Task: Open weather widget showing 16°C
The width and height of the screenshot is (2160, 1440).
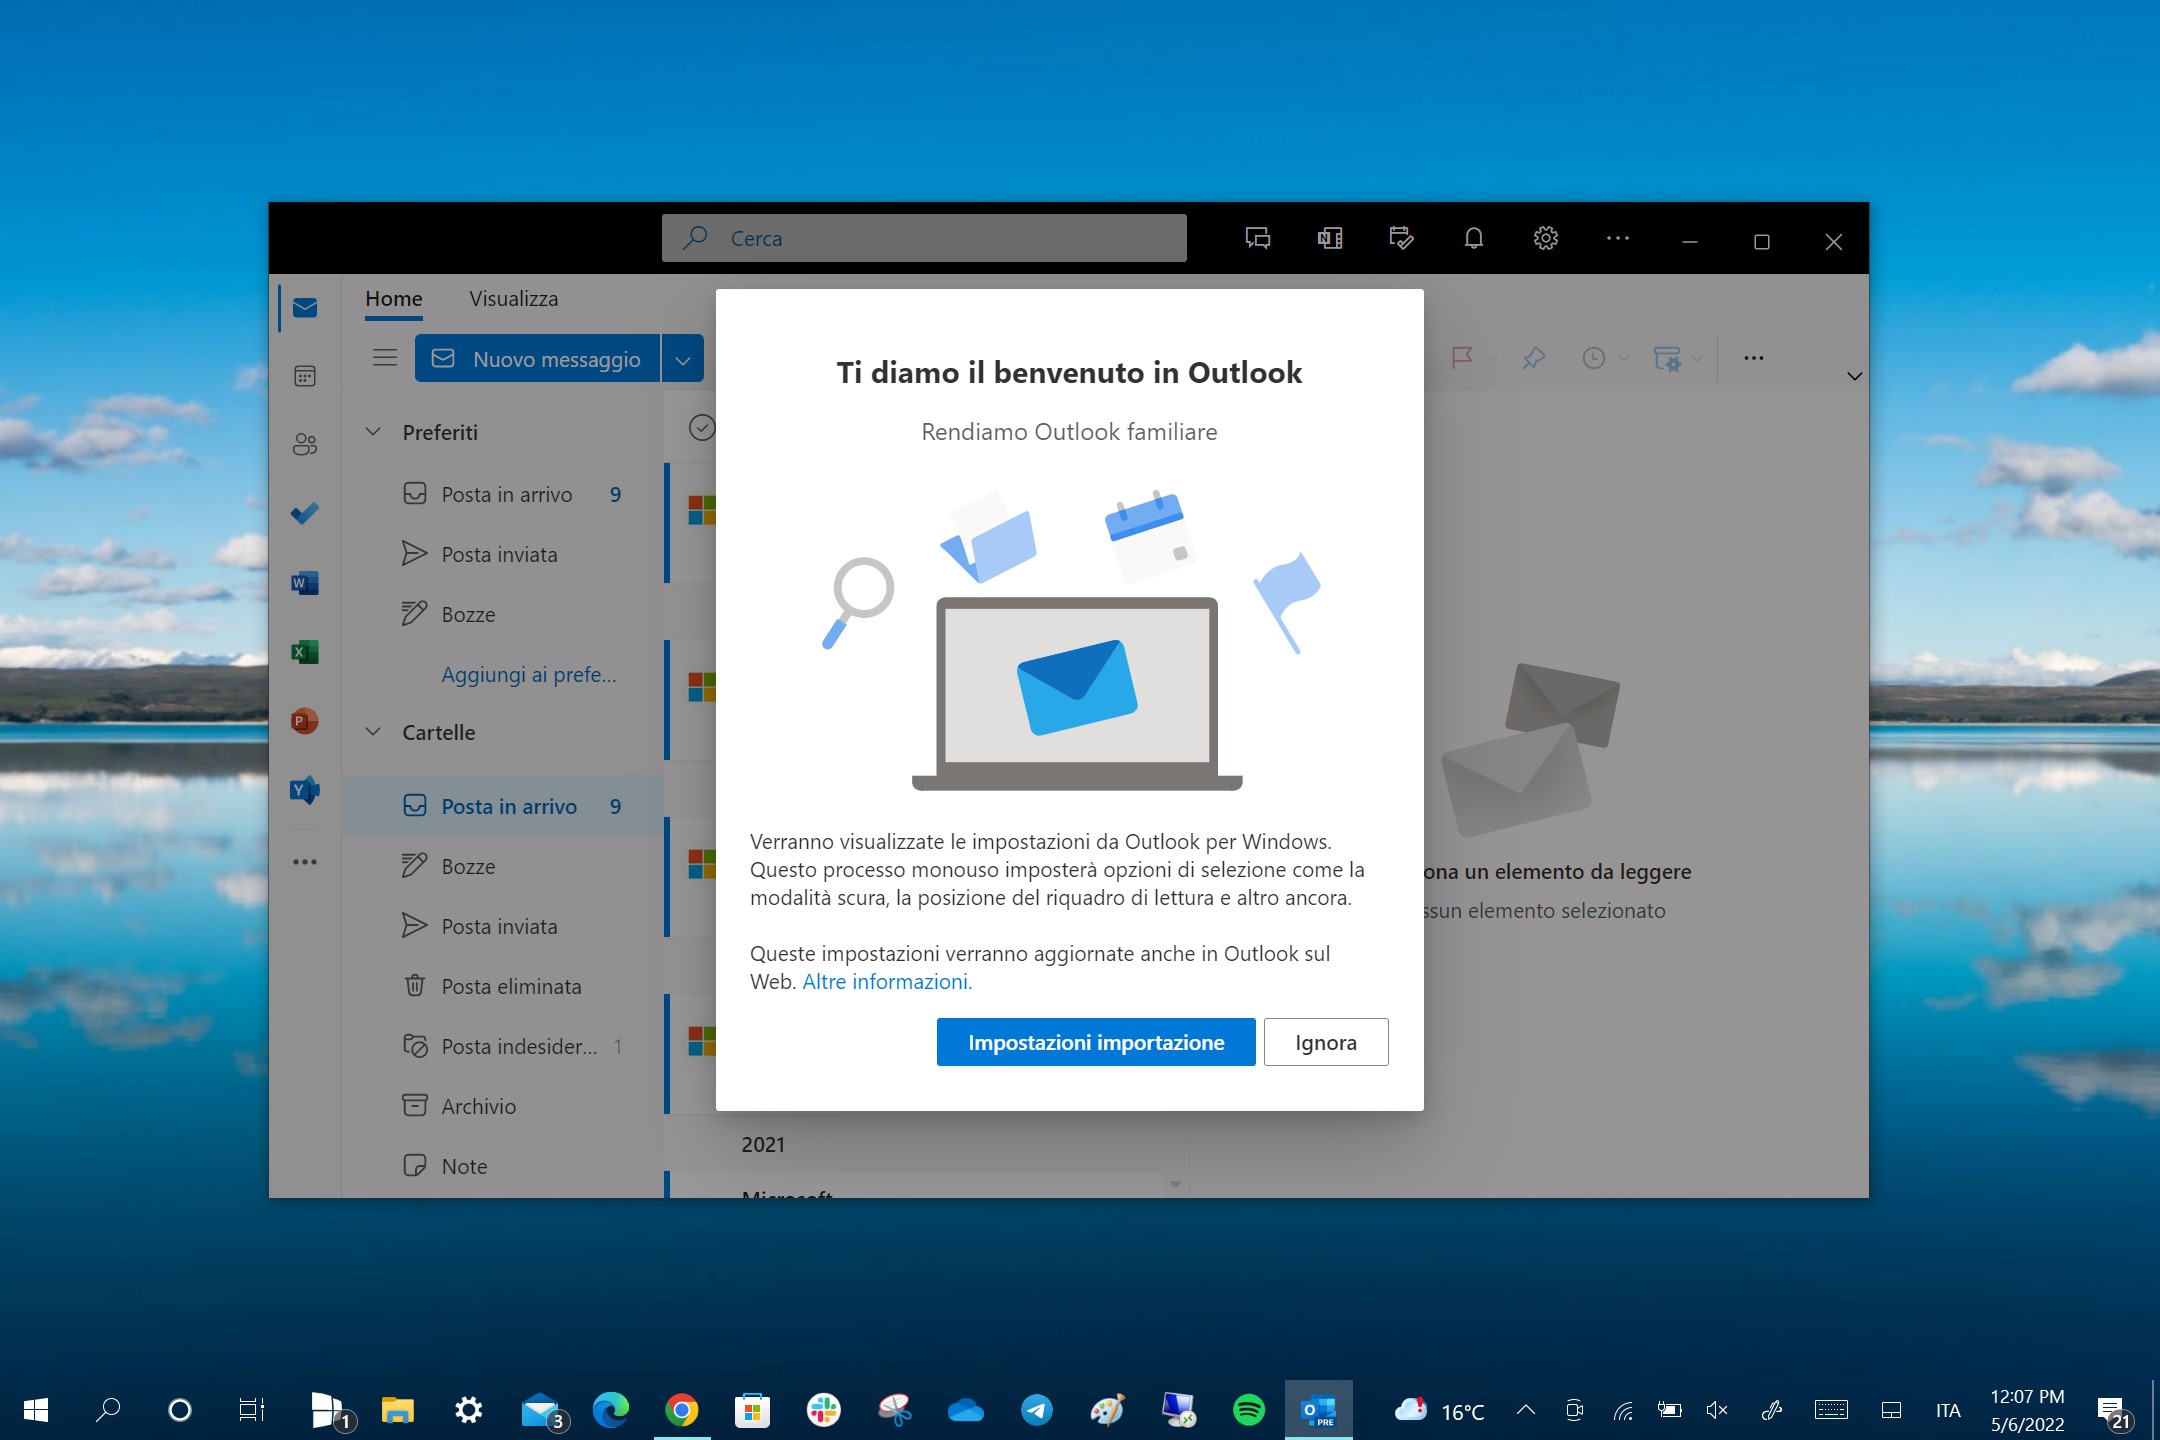Action: [1440, 1410]
